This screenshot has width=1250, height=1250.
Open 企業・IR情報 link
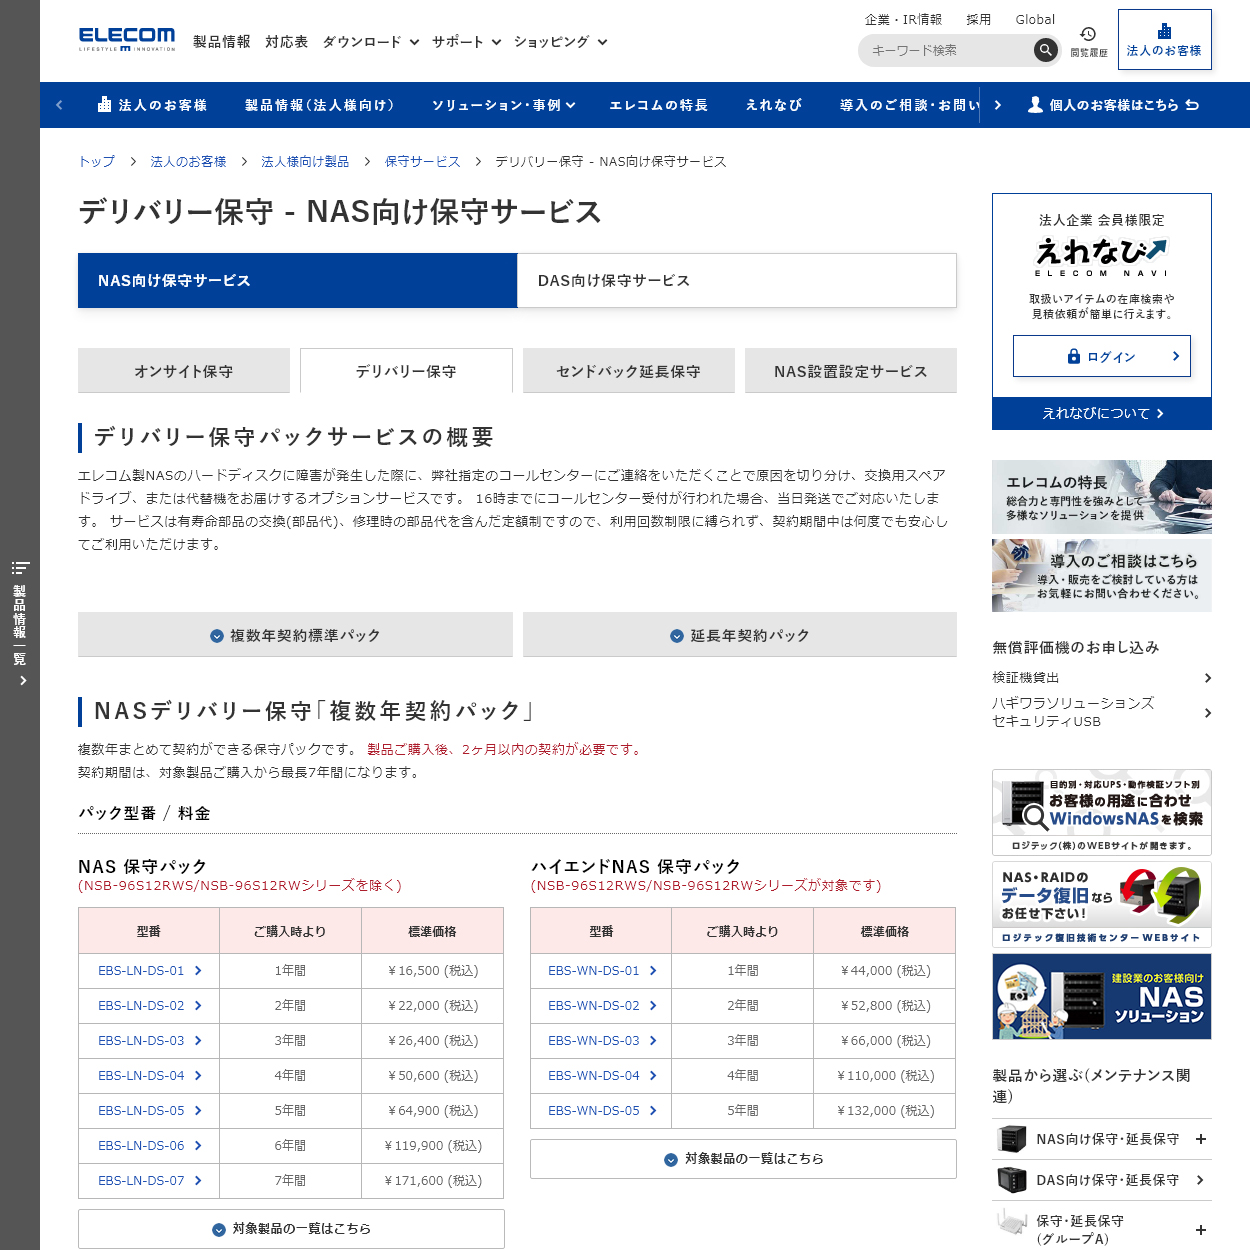click(903, 19)
